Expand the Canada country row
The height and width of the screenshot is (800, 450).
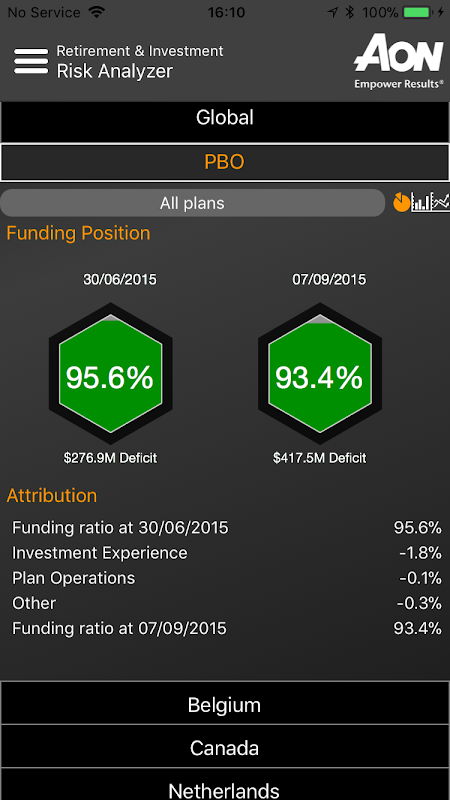tap(225, 748)
